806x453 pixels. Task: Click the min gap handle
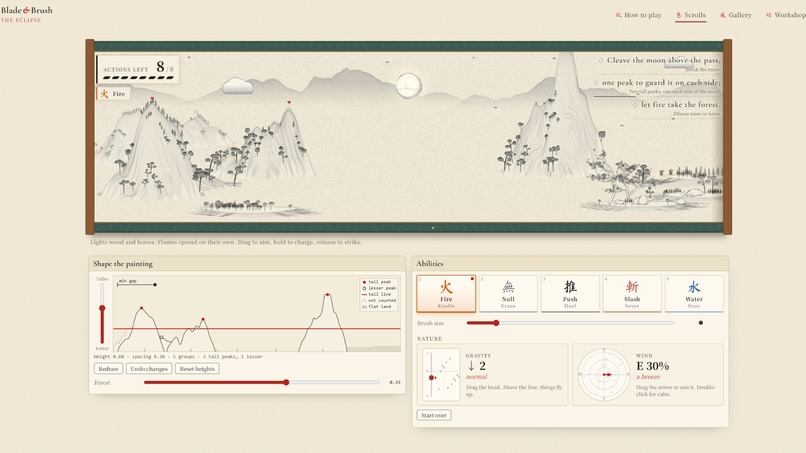pyautogui.click(x=155, y=285)
